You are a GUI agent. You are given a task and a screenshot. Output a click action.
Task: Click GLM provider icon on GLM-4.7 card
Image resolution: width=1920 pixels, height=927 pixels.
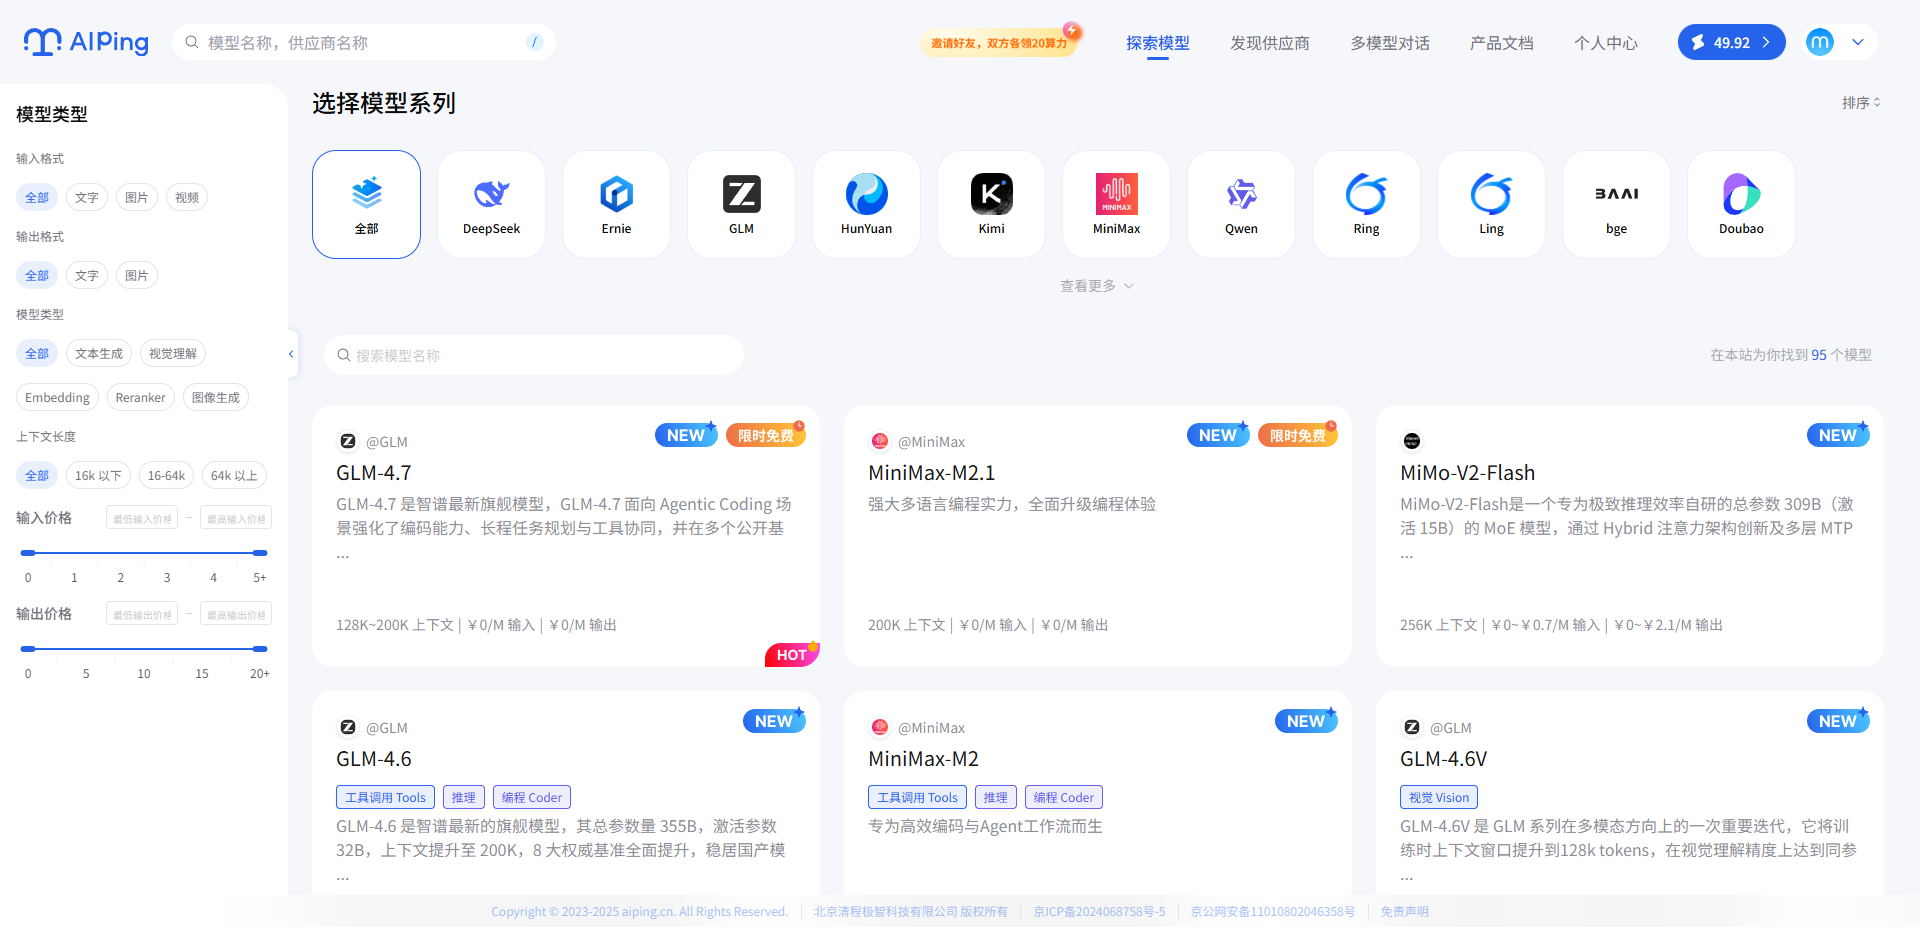[x=348, y=441]
